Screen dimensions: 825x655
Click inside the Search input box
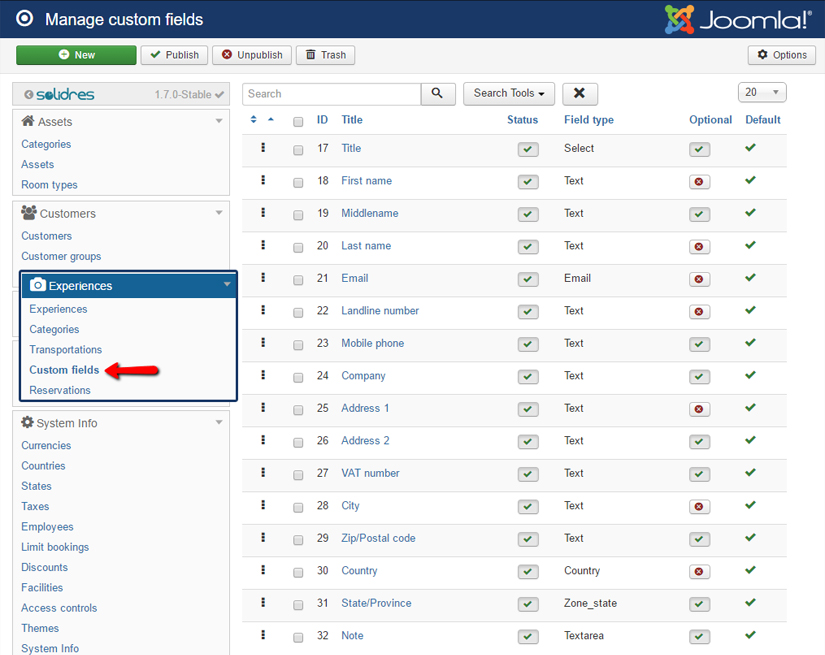pyautogui.click(x=330, y=93)
